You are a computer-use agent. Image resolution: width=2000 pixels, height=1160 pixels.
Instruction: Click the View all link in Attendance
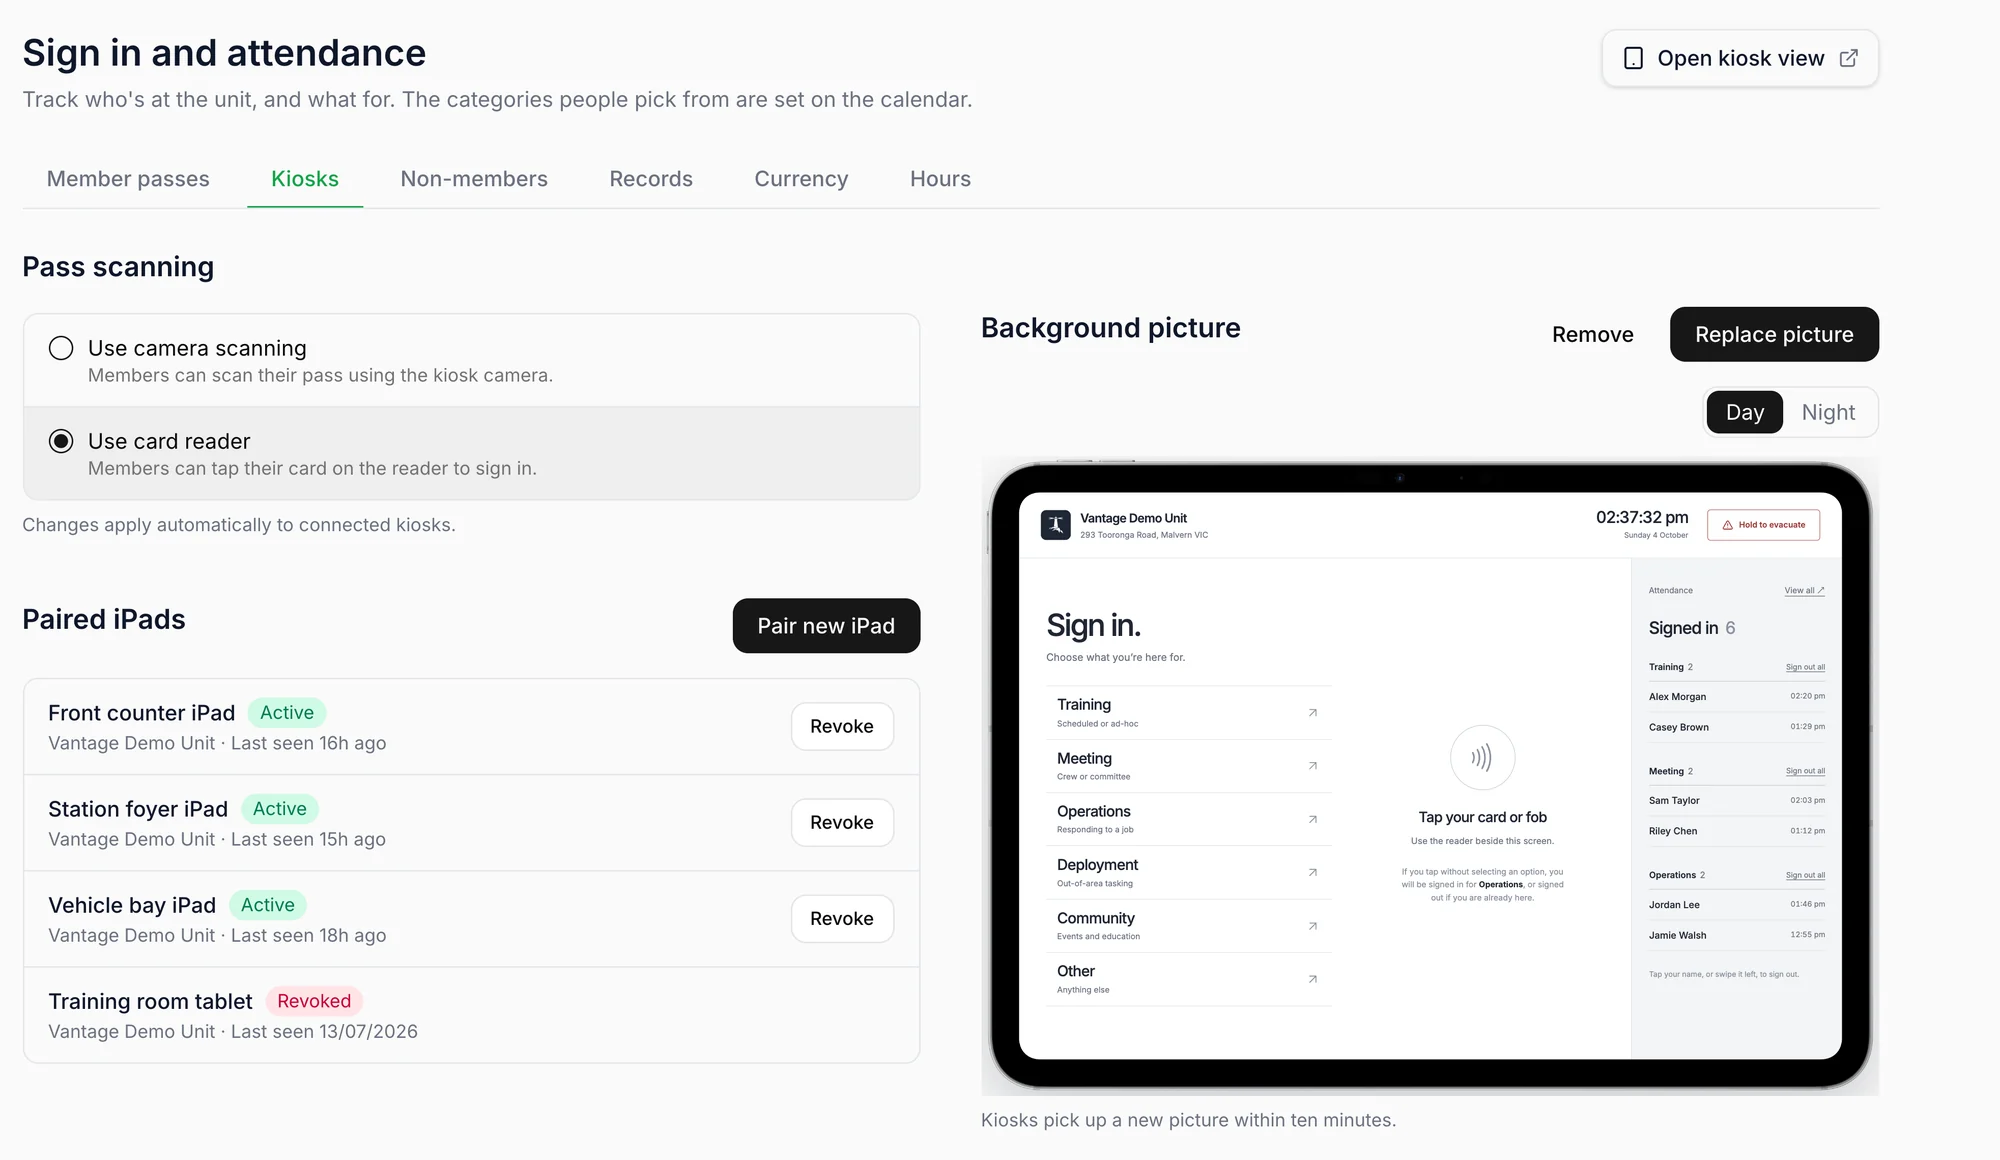click(x=1804, y=591)
